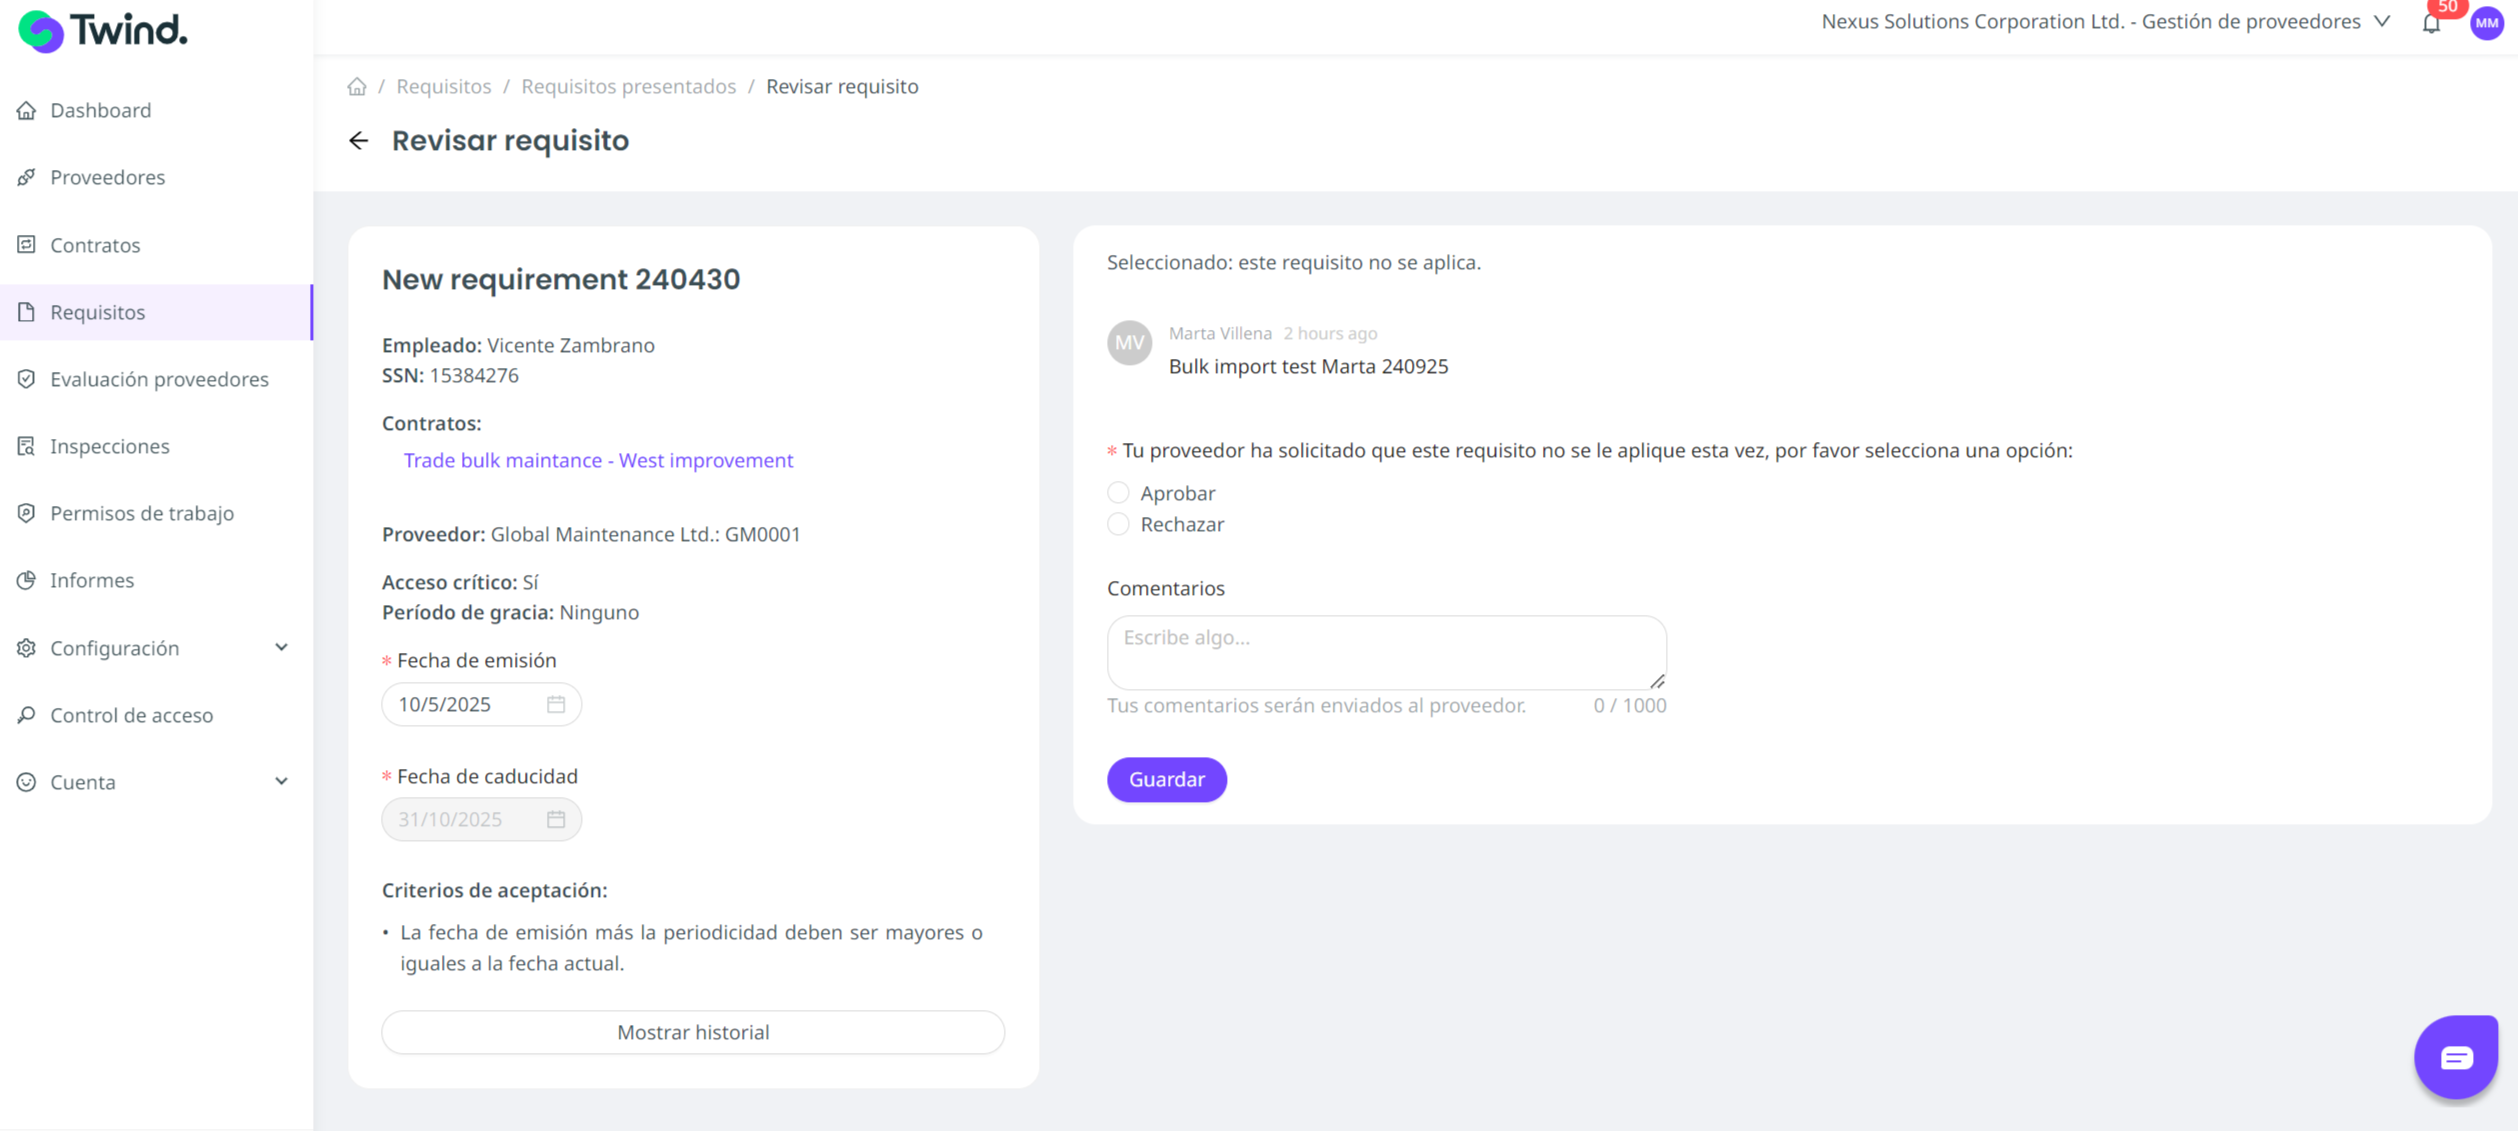Click the Guardar button
Screen dimensions: 2518x1131
[1166, 779]
